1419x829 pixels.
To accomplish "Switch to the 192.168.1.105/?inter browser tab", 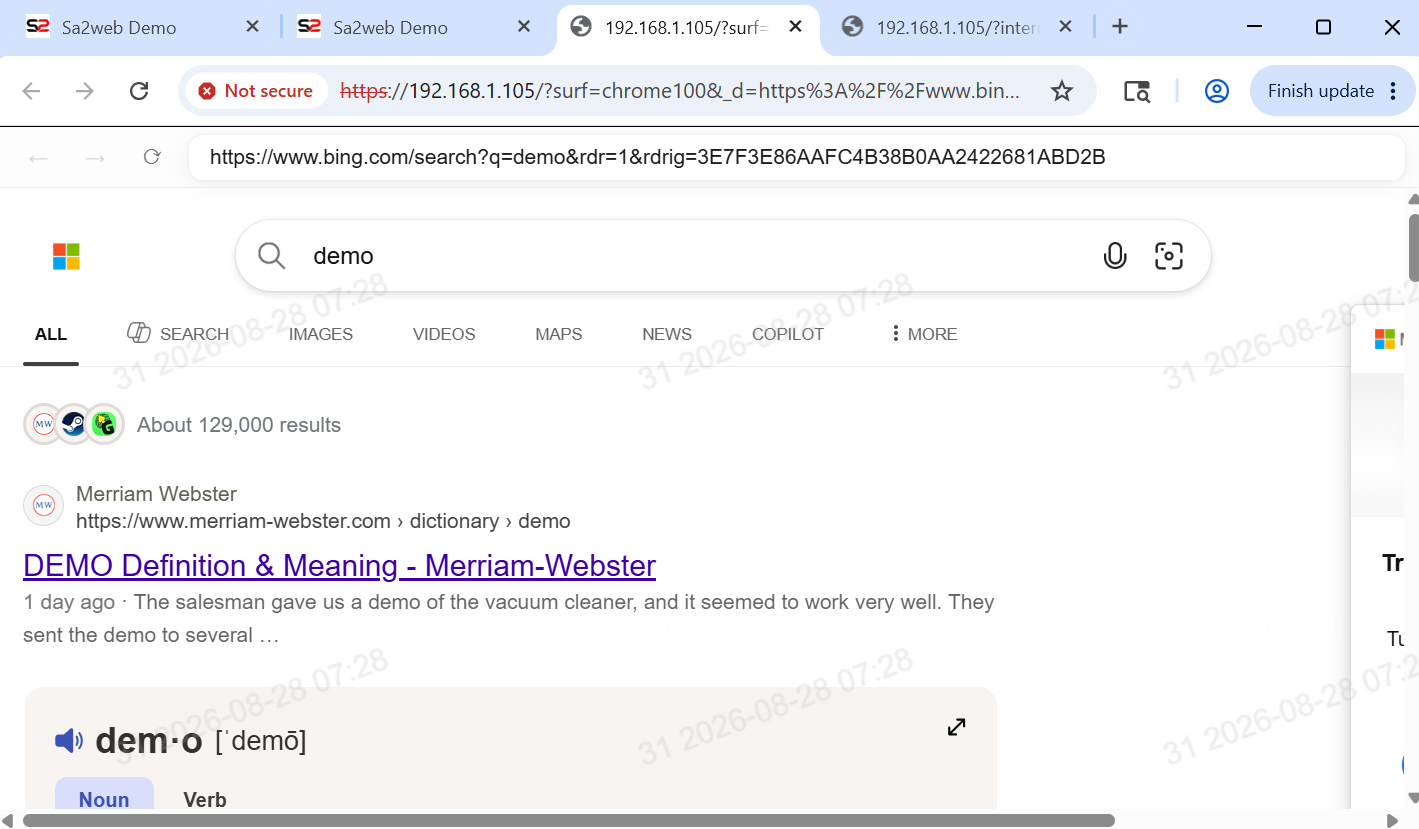I will (955, 27).
